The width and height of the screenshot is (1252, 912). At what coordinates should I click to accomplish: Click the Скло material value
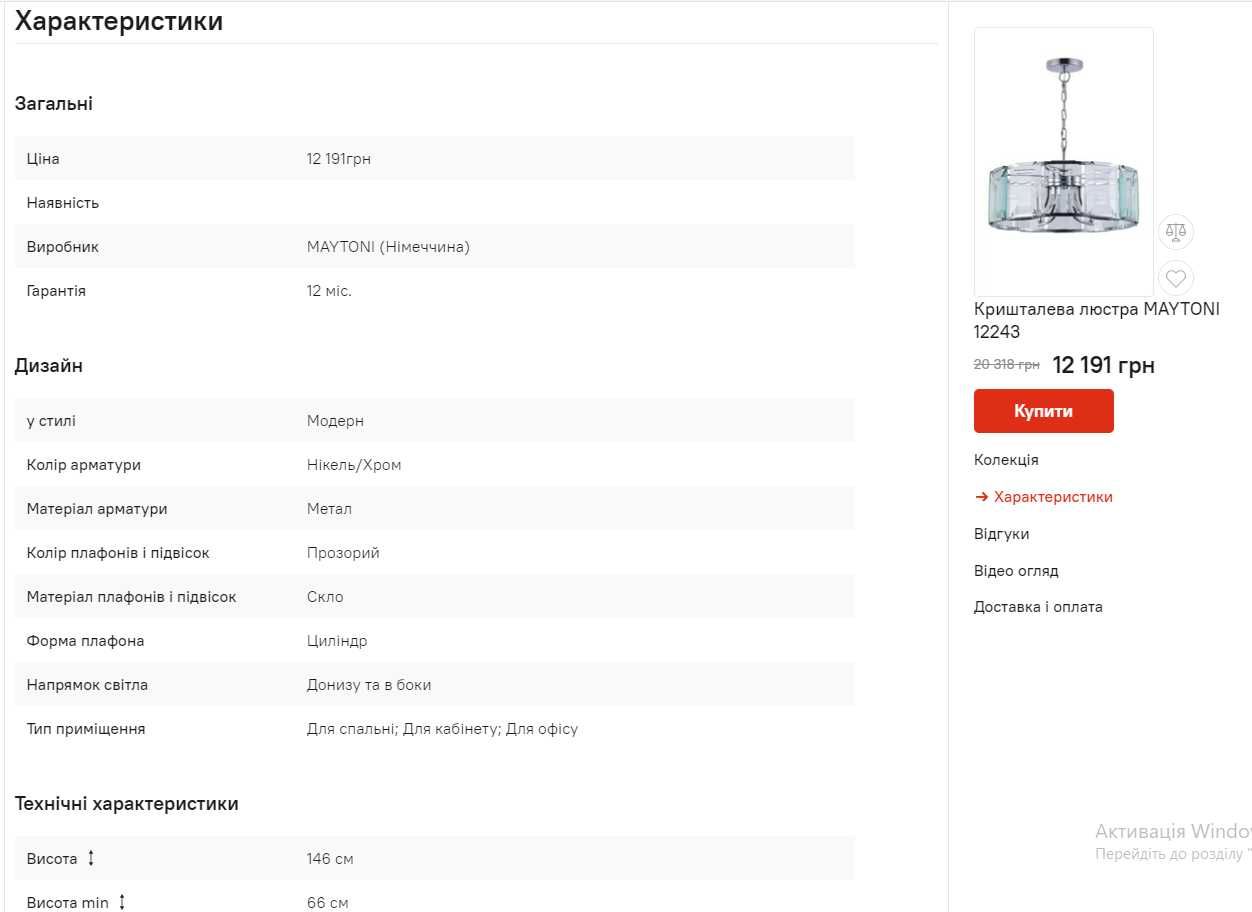(325, 597)
